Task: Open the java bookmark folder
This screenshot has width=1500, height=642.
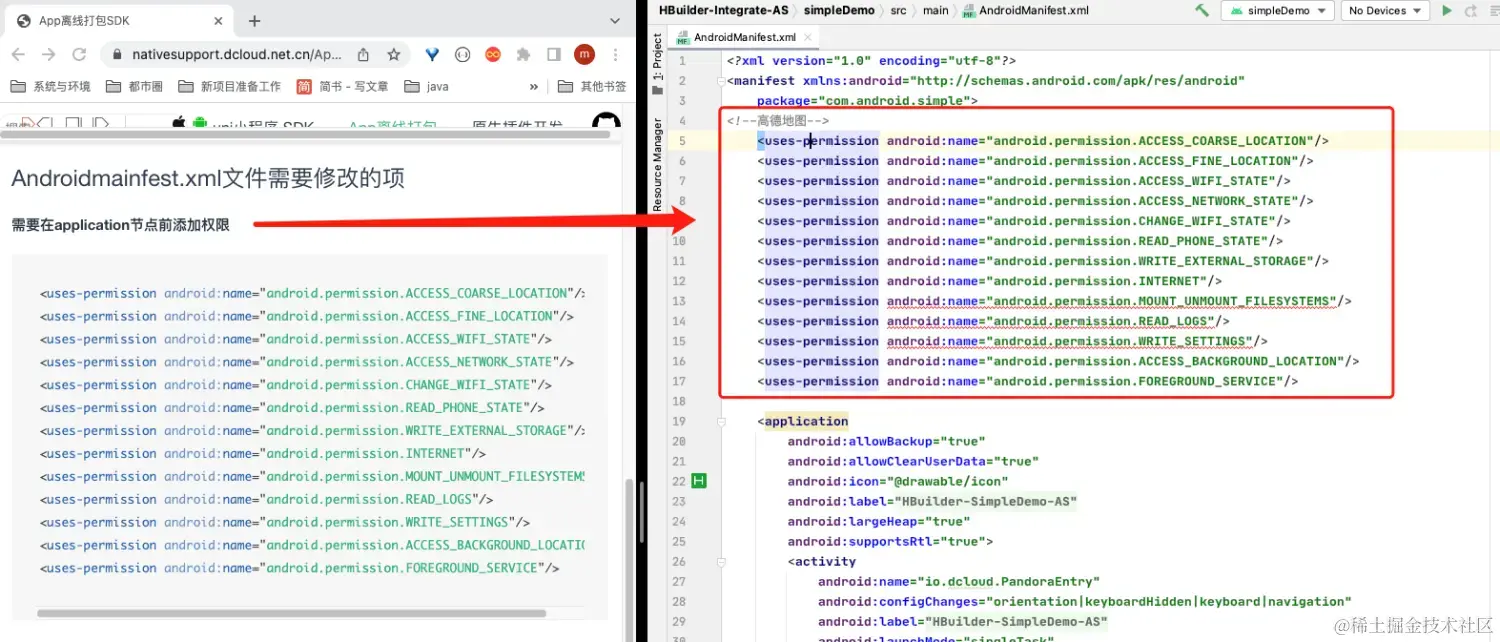Action: [x=427, y=86]
